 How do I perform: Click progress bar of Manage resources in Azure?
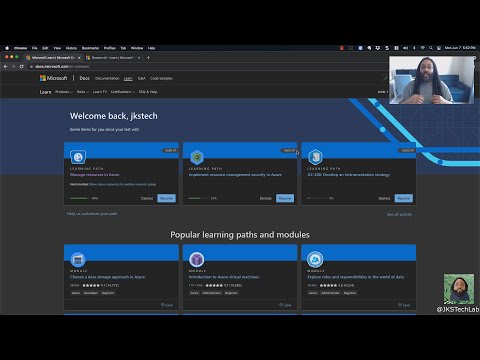point(80,198)
